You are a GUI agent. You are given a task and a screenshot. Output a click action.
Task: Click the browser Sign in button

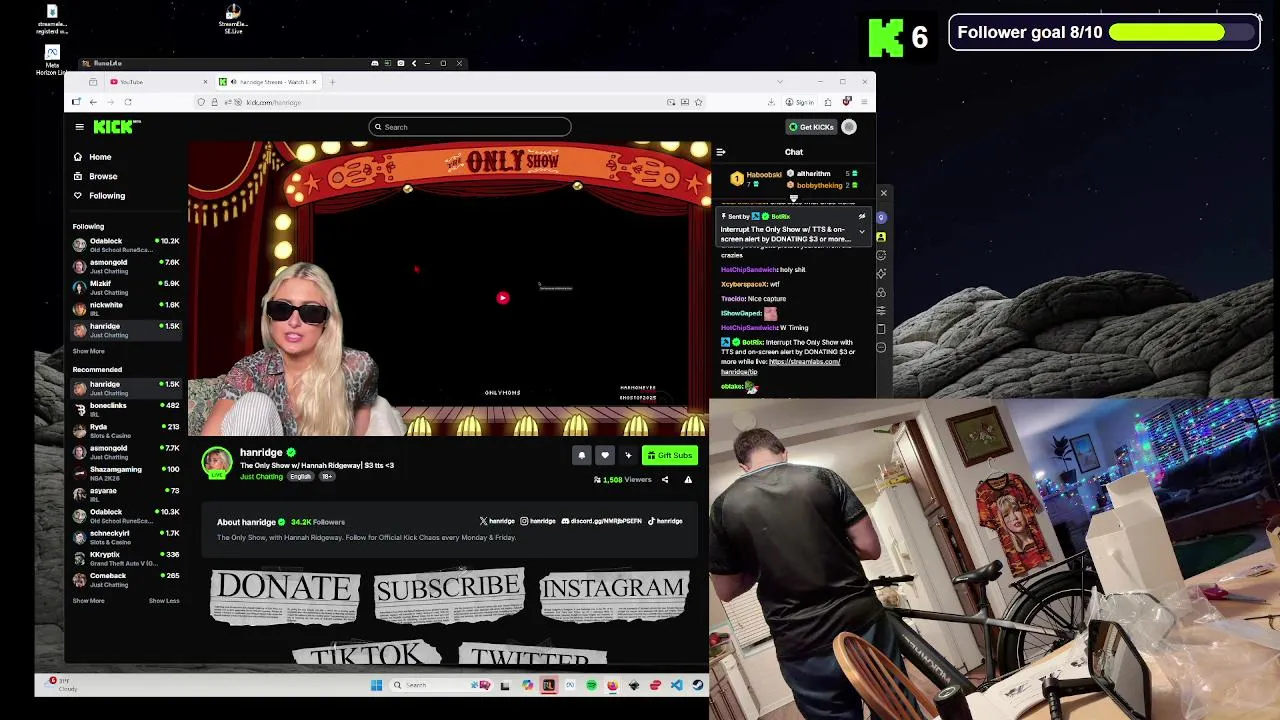(800, 102)
